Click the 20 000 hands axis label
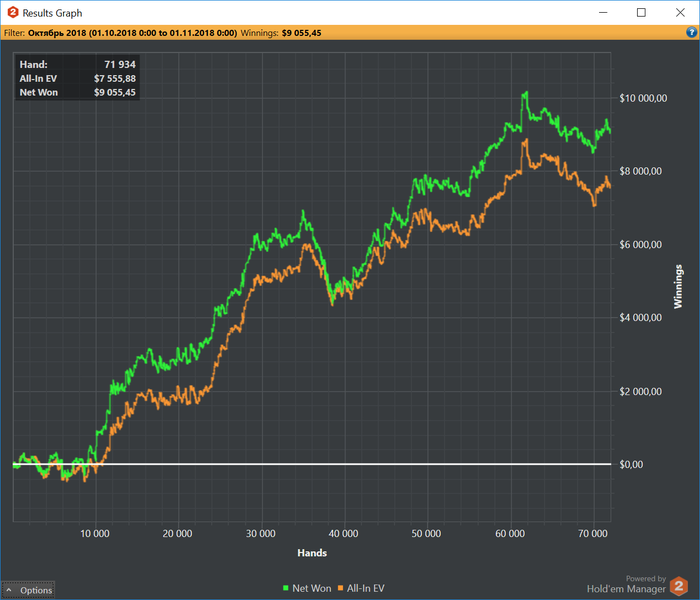 point(177,533)
